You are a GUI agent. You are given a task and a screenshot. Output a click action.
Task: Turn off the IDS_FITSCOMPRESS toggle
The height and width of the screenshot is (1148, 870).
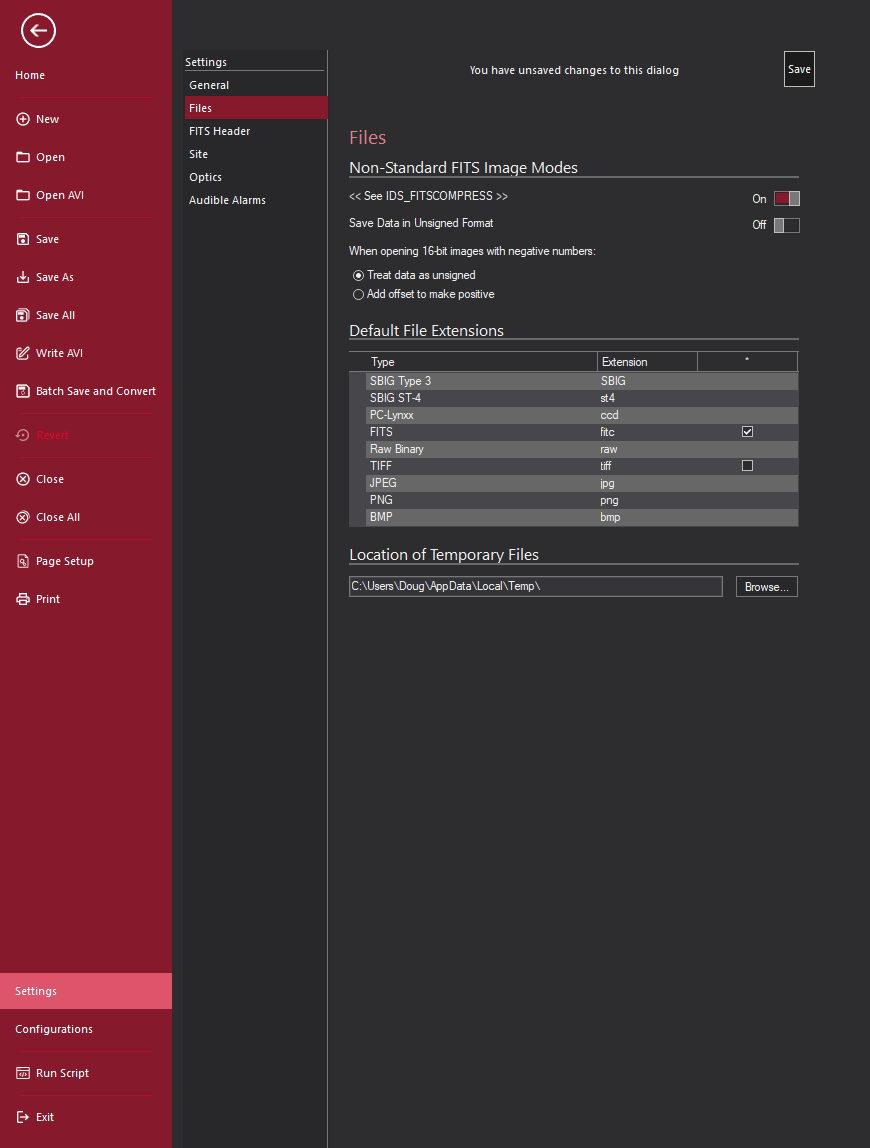(x=786, y=199)
